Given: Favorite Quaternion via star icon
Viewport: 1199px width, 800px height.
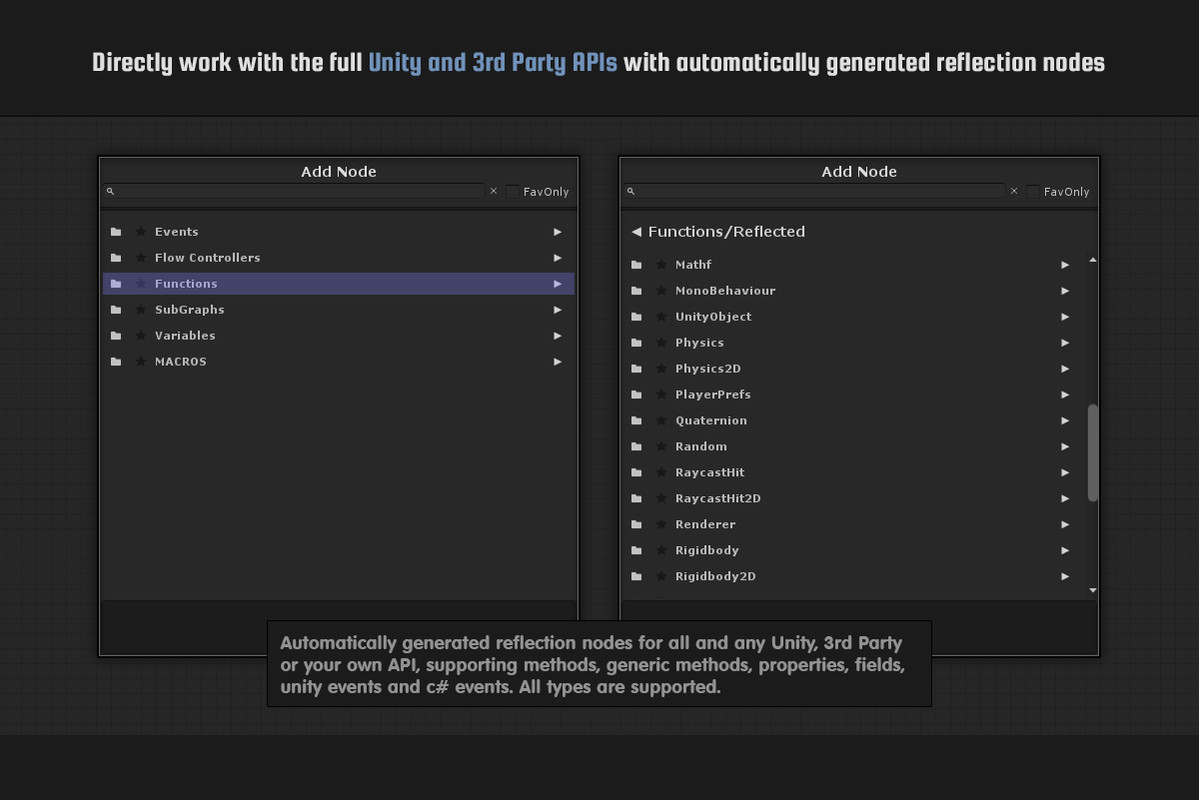Looking at the screenshot, I should coord(661,421).
